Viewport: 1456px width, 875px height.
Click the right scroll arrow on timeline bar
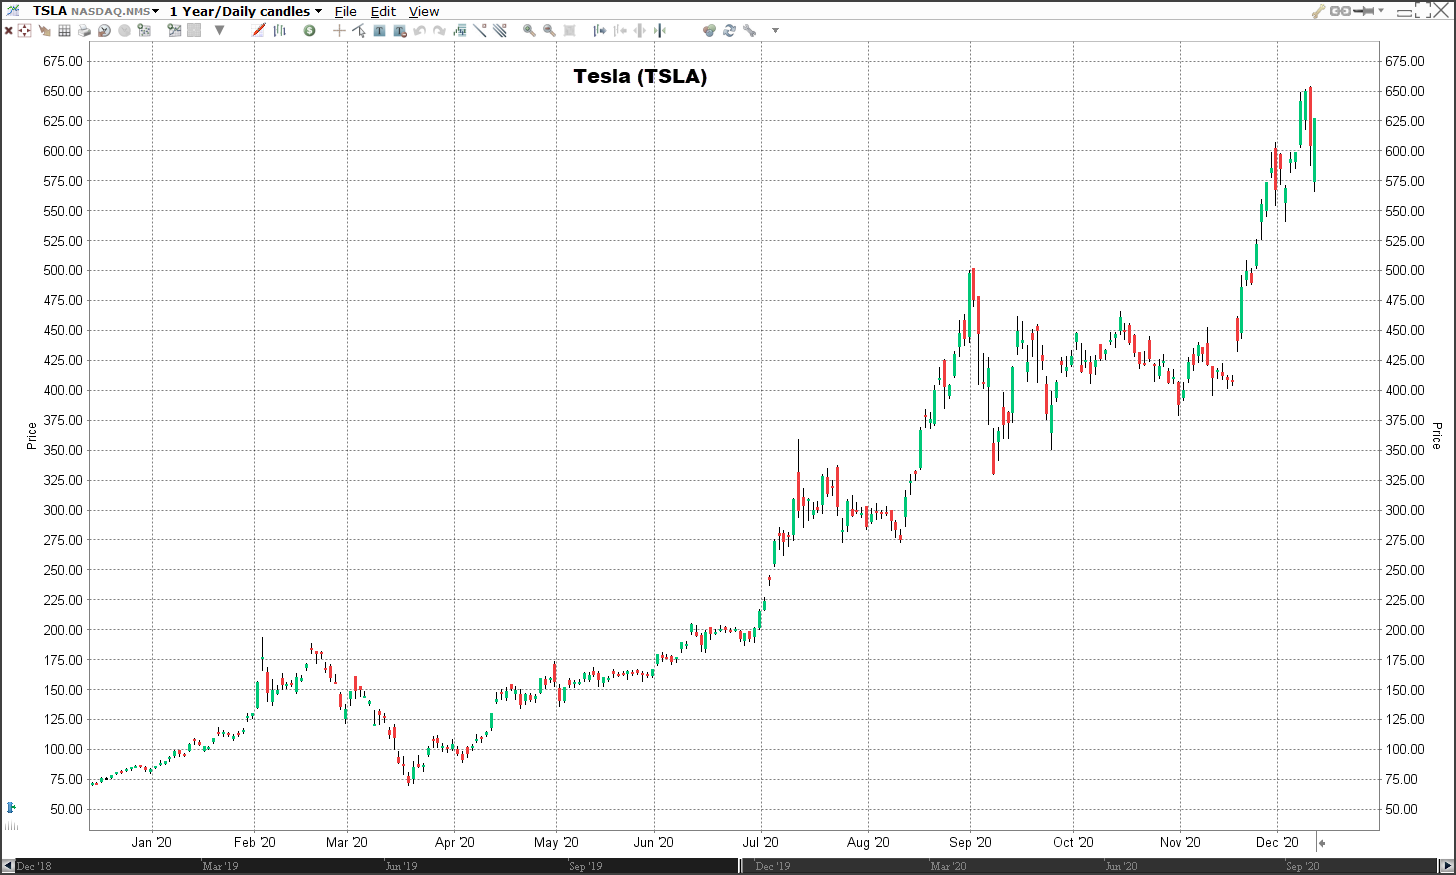pos(1447,866)
